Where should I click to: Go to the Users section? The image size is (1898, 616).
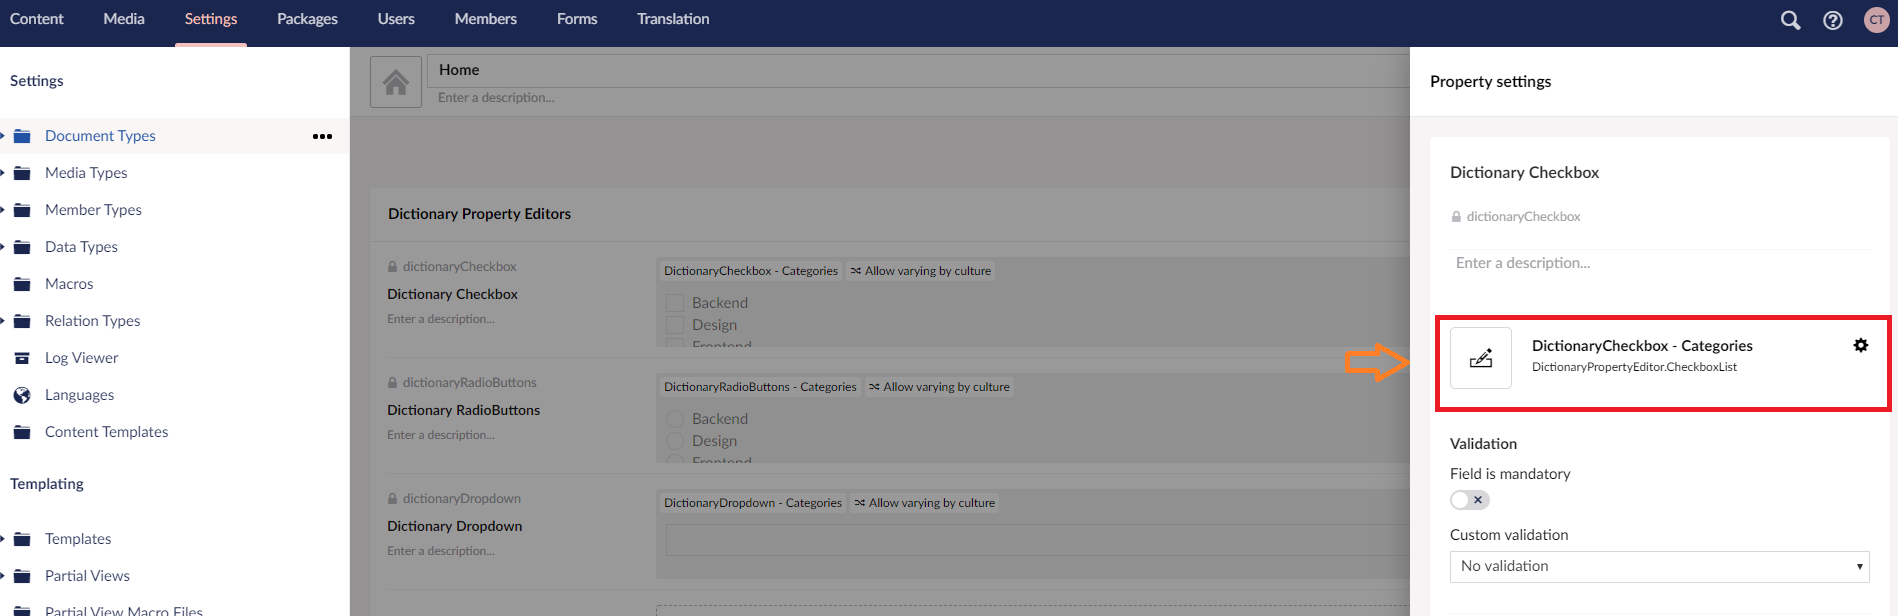tap(396, 19)
